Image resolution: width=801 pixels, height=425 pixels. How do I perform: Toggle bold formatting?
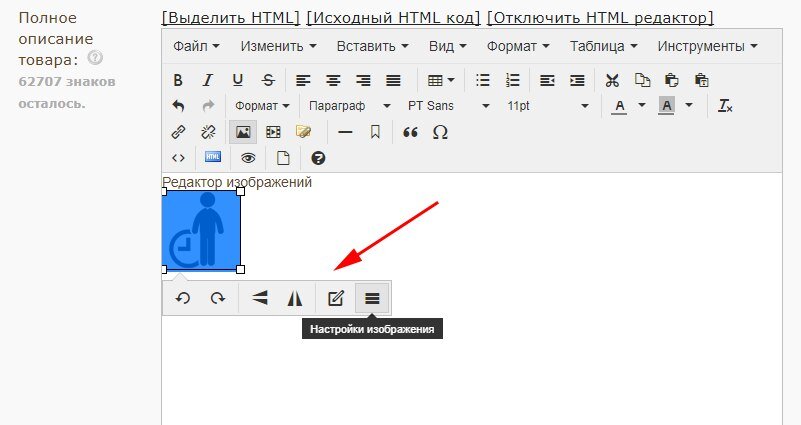click(178, 80)
